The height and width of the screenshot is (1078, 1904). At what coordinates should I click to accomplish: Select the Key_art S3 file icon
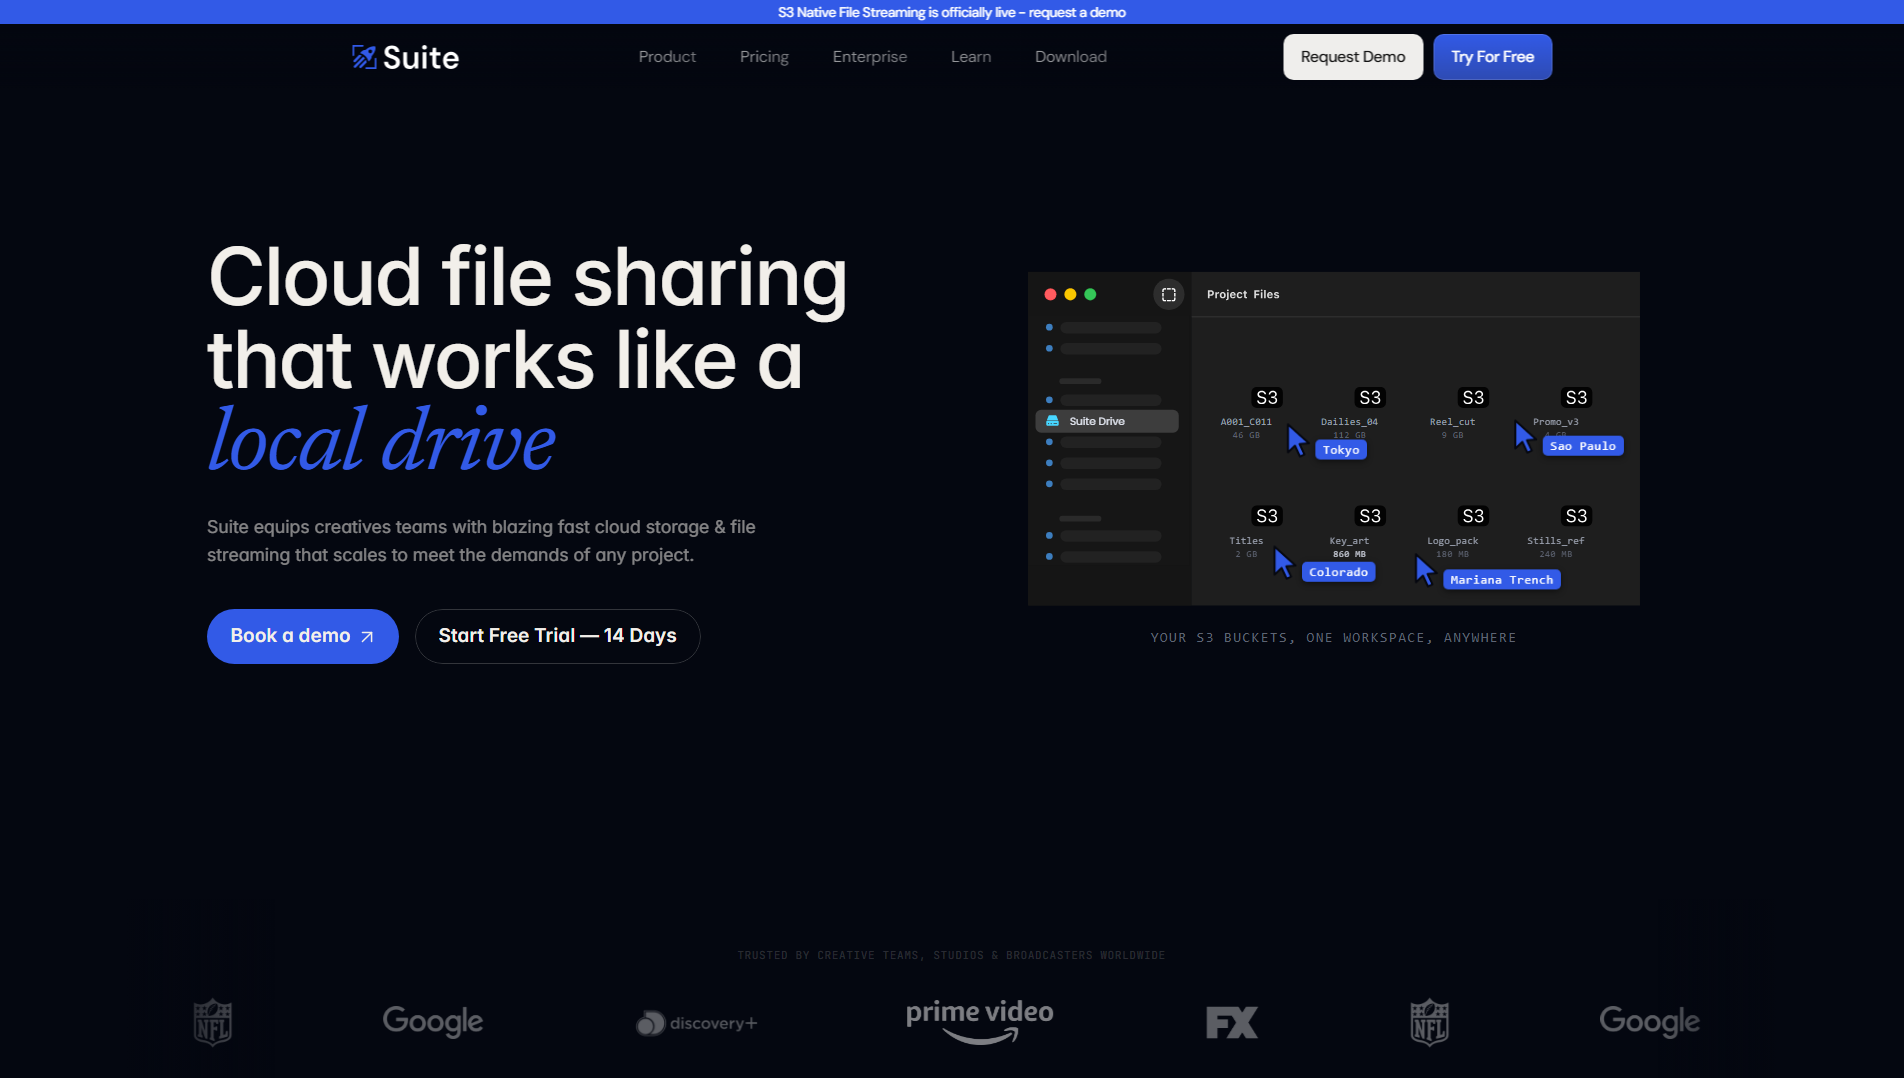pyautogui.click(x=1369, y=516)
